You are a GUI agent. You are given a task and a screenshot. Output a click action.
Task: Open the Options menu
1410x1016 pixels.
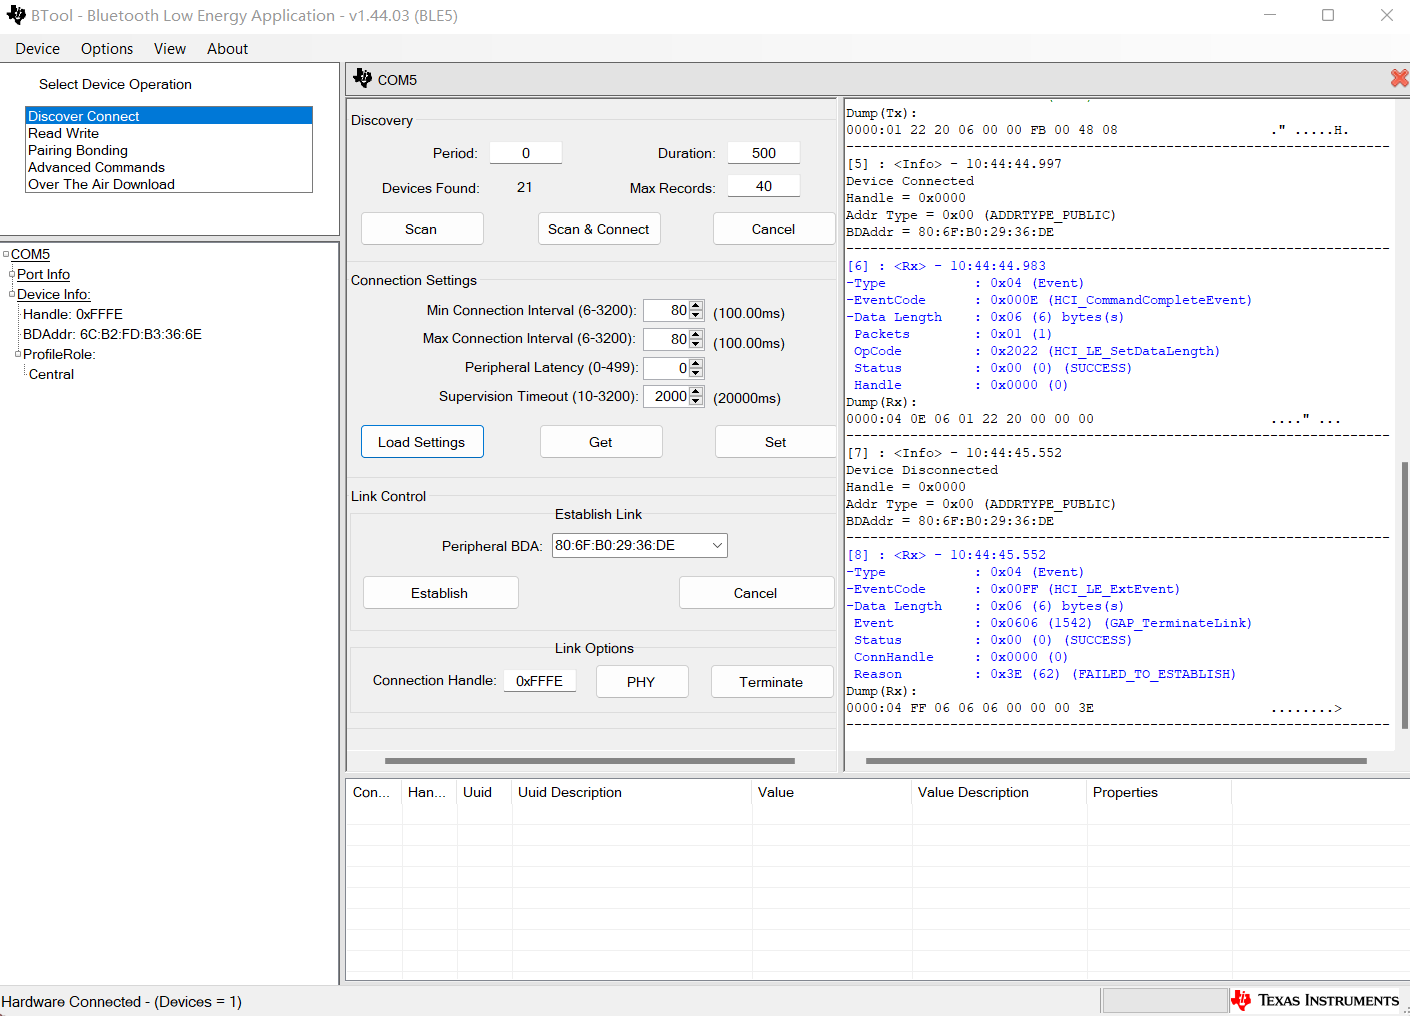tap(107, 49)
